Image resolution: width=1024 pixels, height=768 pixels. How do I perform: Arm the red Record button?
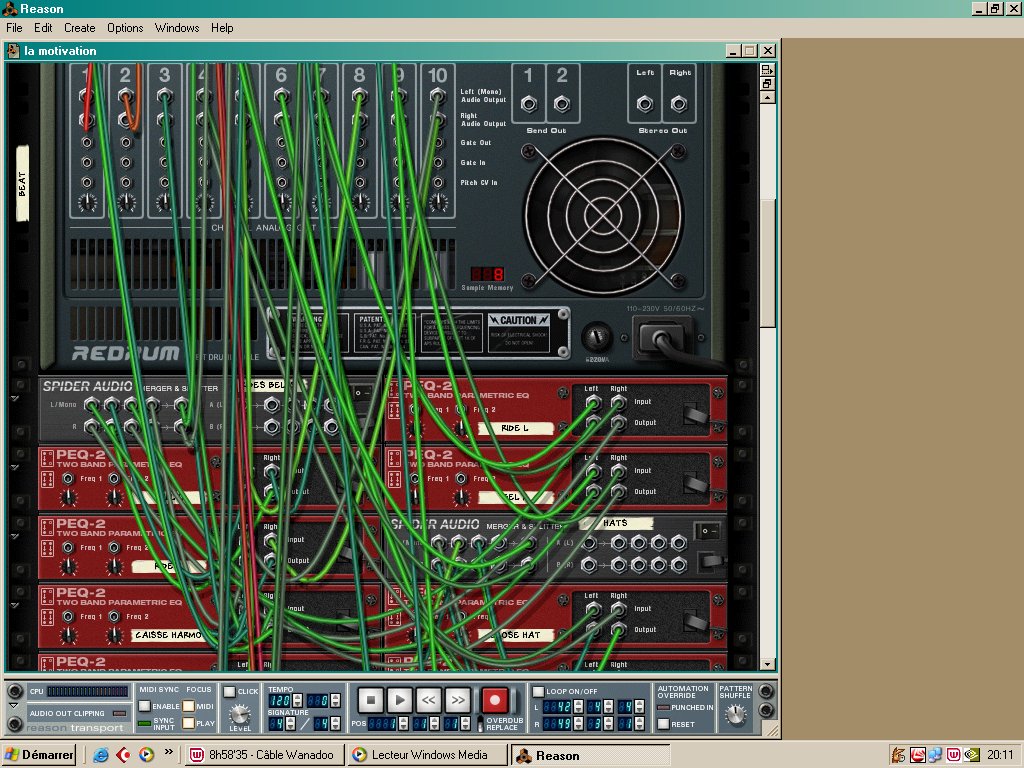click(x=494, y=701)
